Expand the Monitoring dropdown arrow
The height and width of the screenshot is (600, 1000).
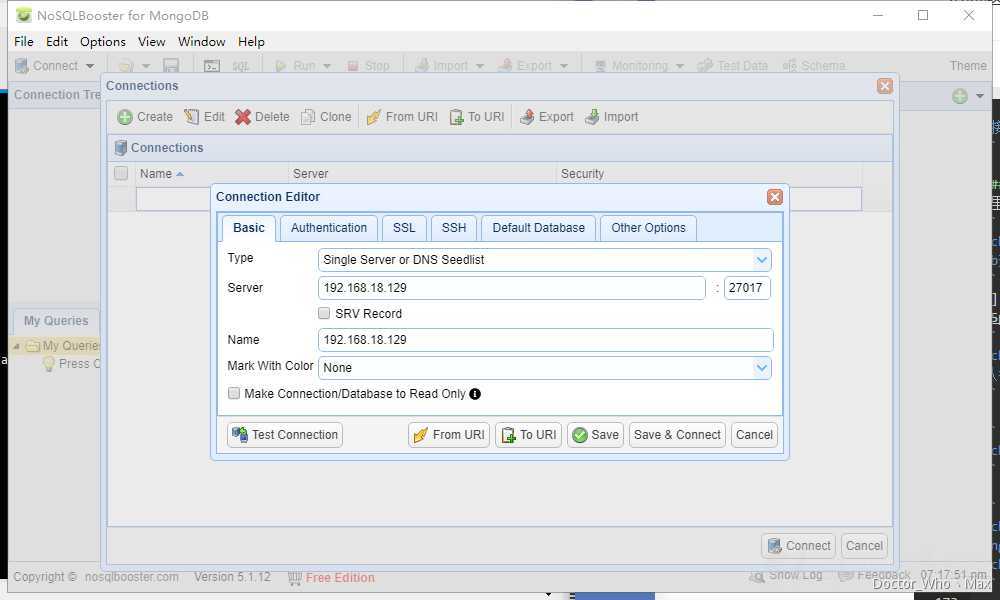680,66
